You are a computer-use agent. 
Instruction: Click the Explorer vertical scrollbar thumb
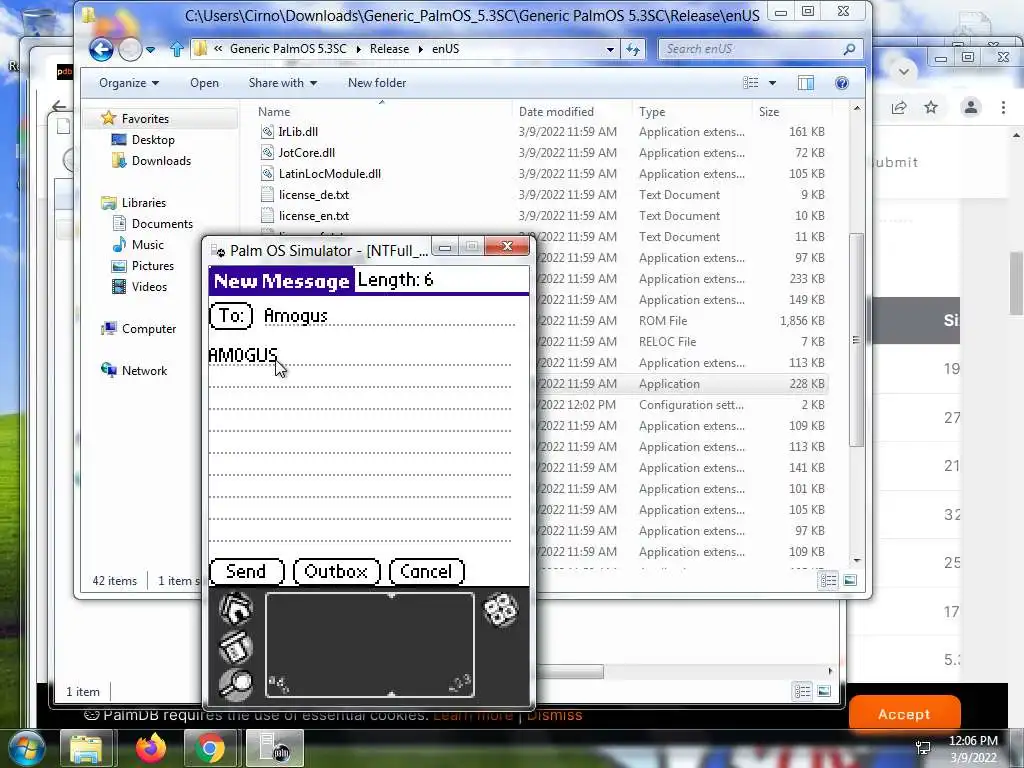[x=856, y=340]
